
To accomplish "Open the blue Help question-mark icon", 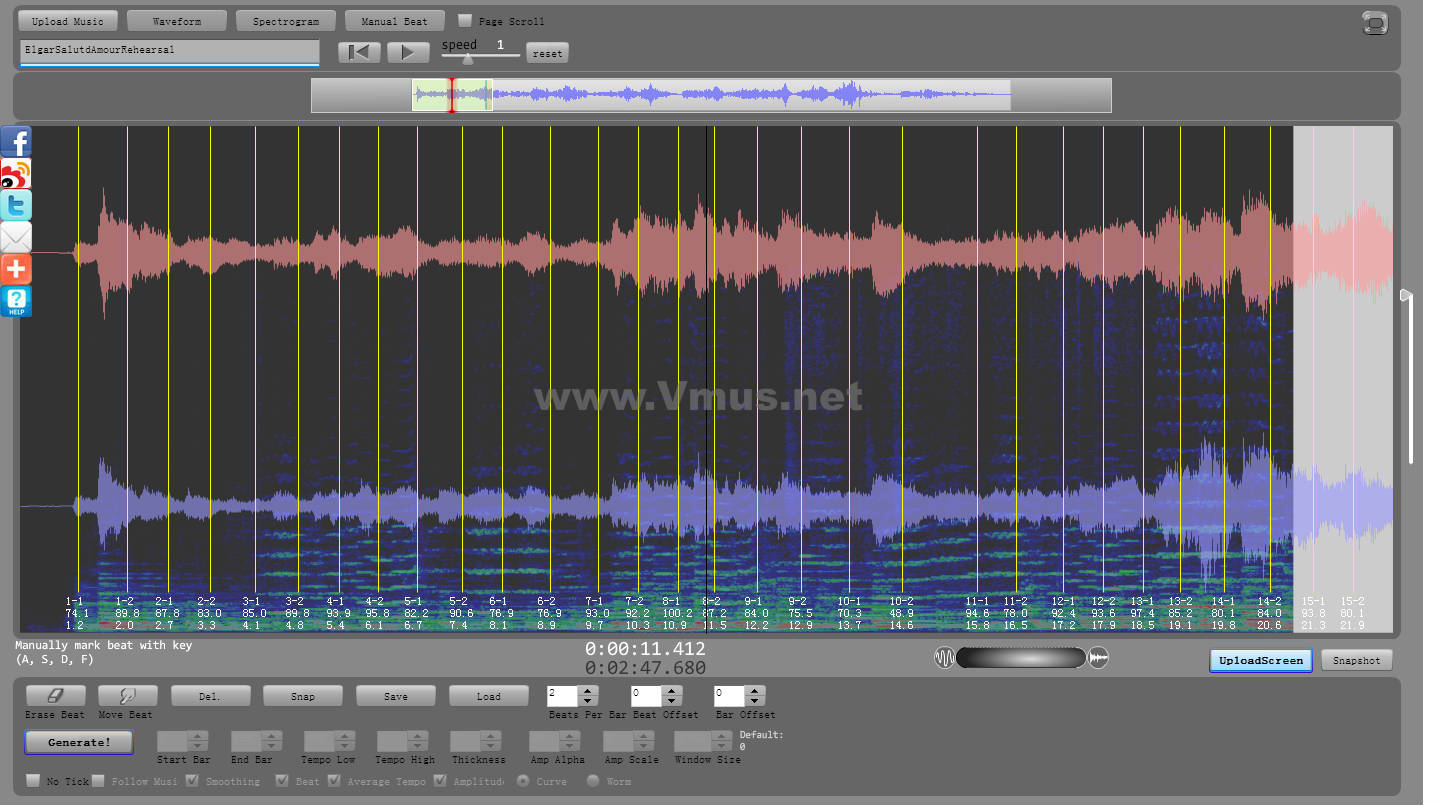I will point(16,301).
